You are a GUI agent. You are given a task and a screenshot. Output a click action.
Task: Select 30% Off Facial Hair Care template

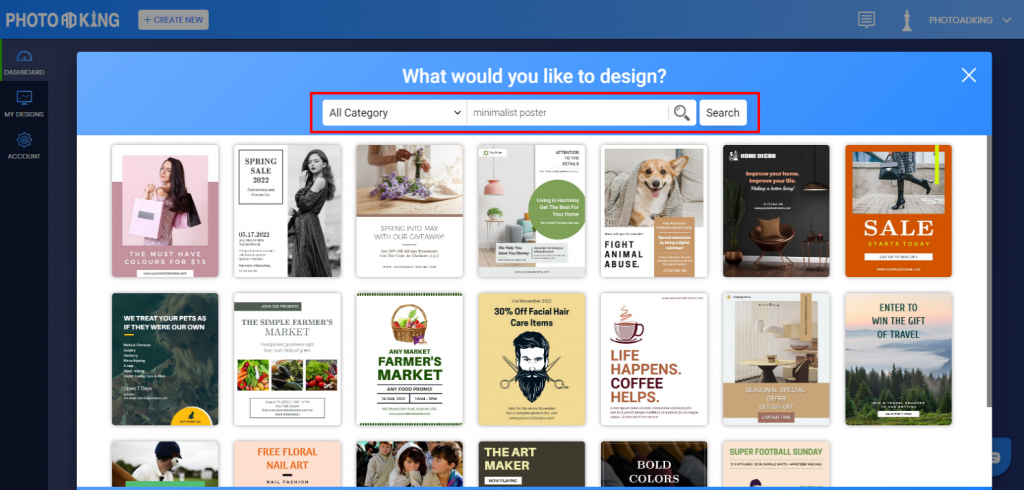point(532,359)
